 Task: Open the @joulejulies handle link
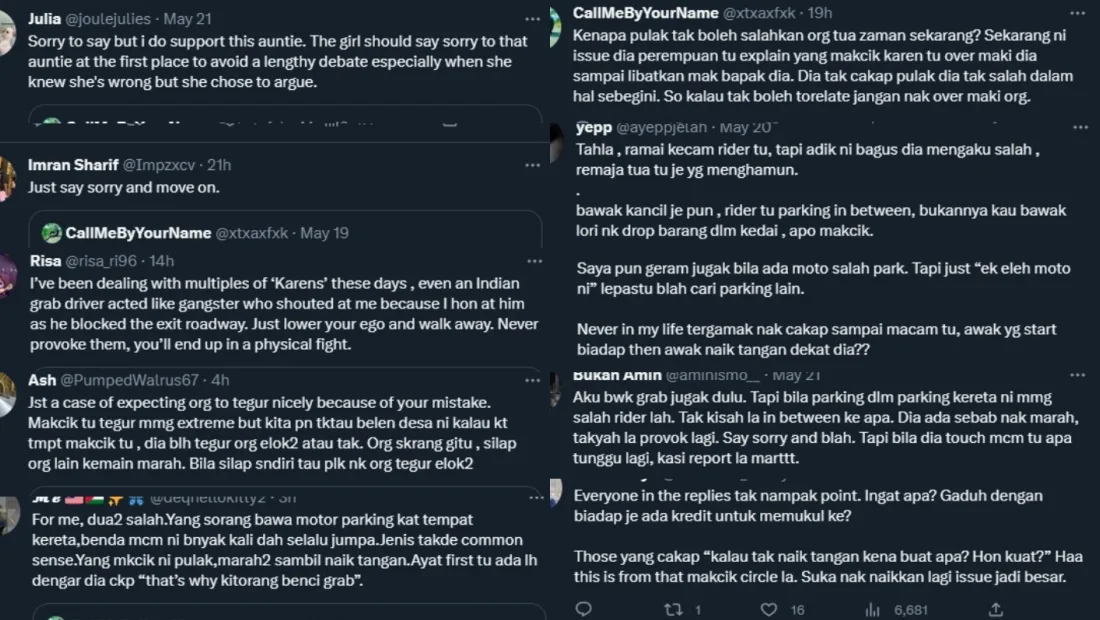pyautogui.click(x=109, y=18)
